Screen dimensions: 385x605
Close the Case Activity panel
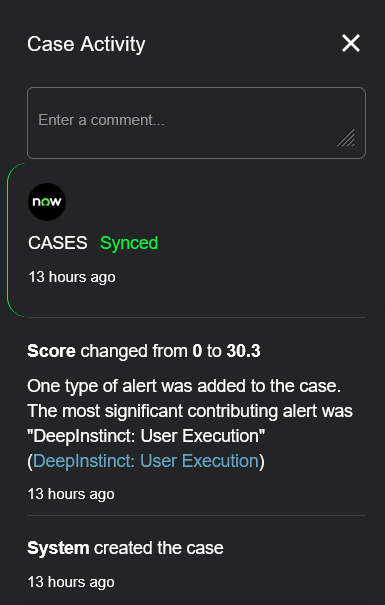(351, 43)
